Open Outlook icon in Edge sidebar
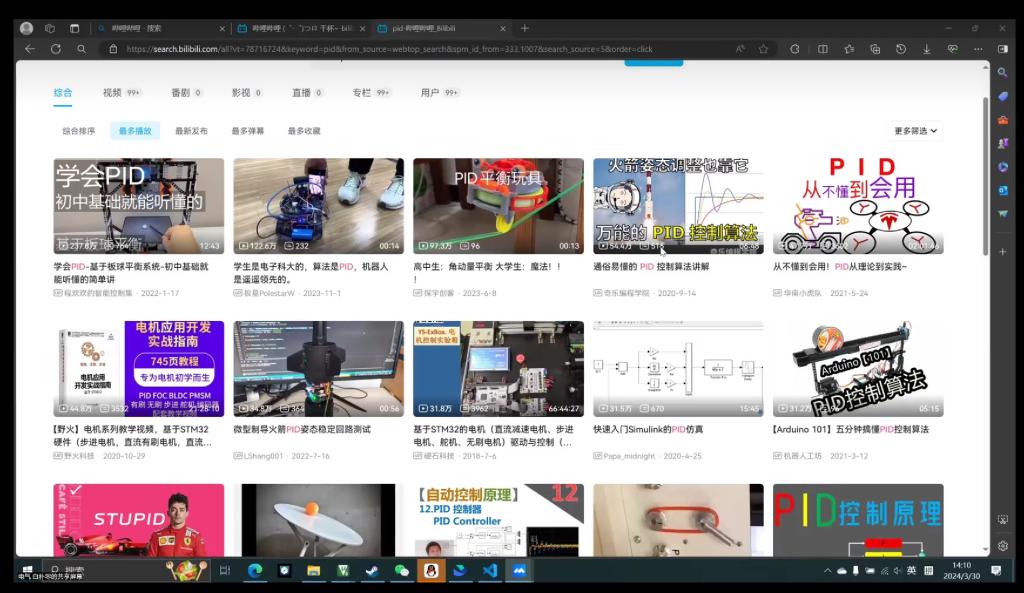Image resolution: width=1024 pixels, height=593 pixels. (x=1002, y=190)
